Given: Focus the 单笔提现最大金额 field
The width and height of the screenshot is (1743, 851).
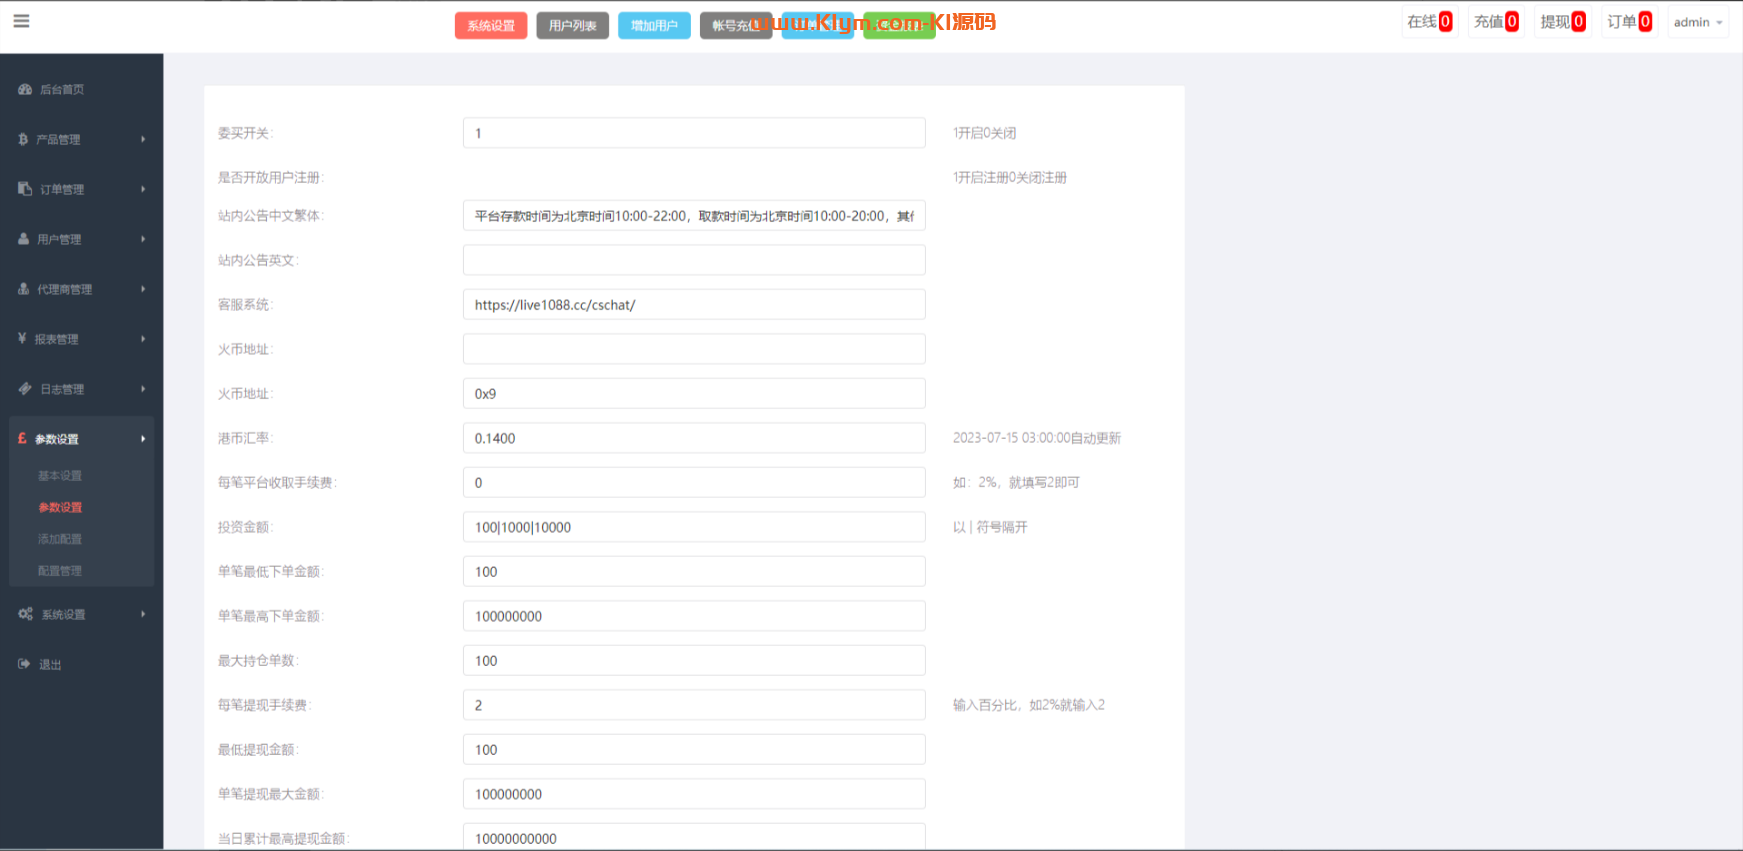Looking at the screenshot, I should pos(694,794).
